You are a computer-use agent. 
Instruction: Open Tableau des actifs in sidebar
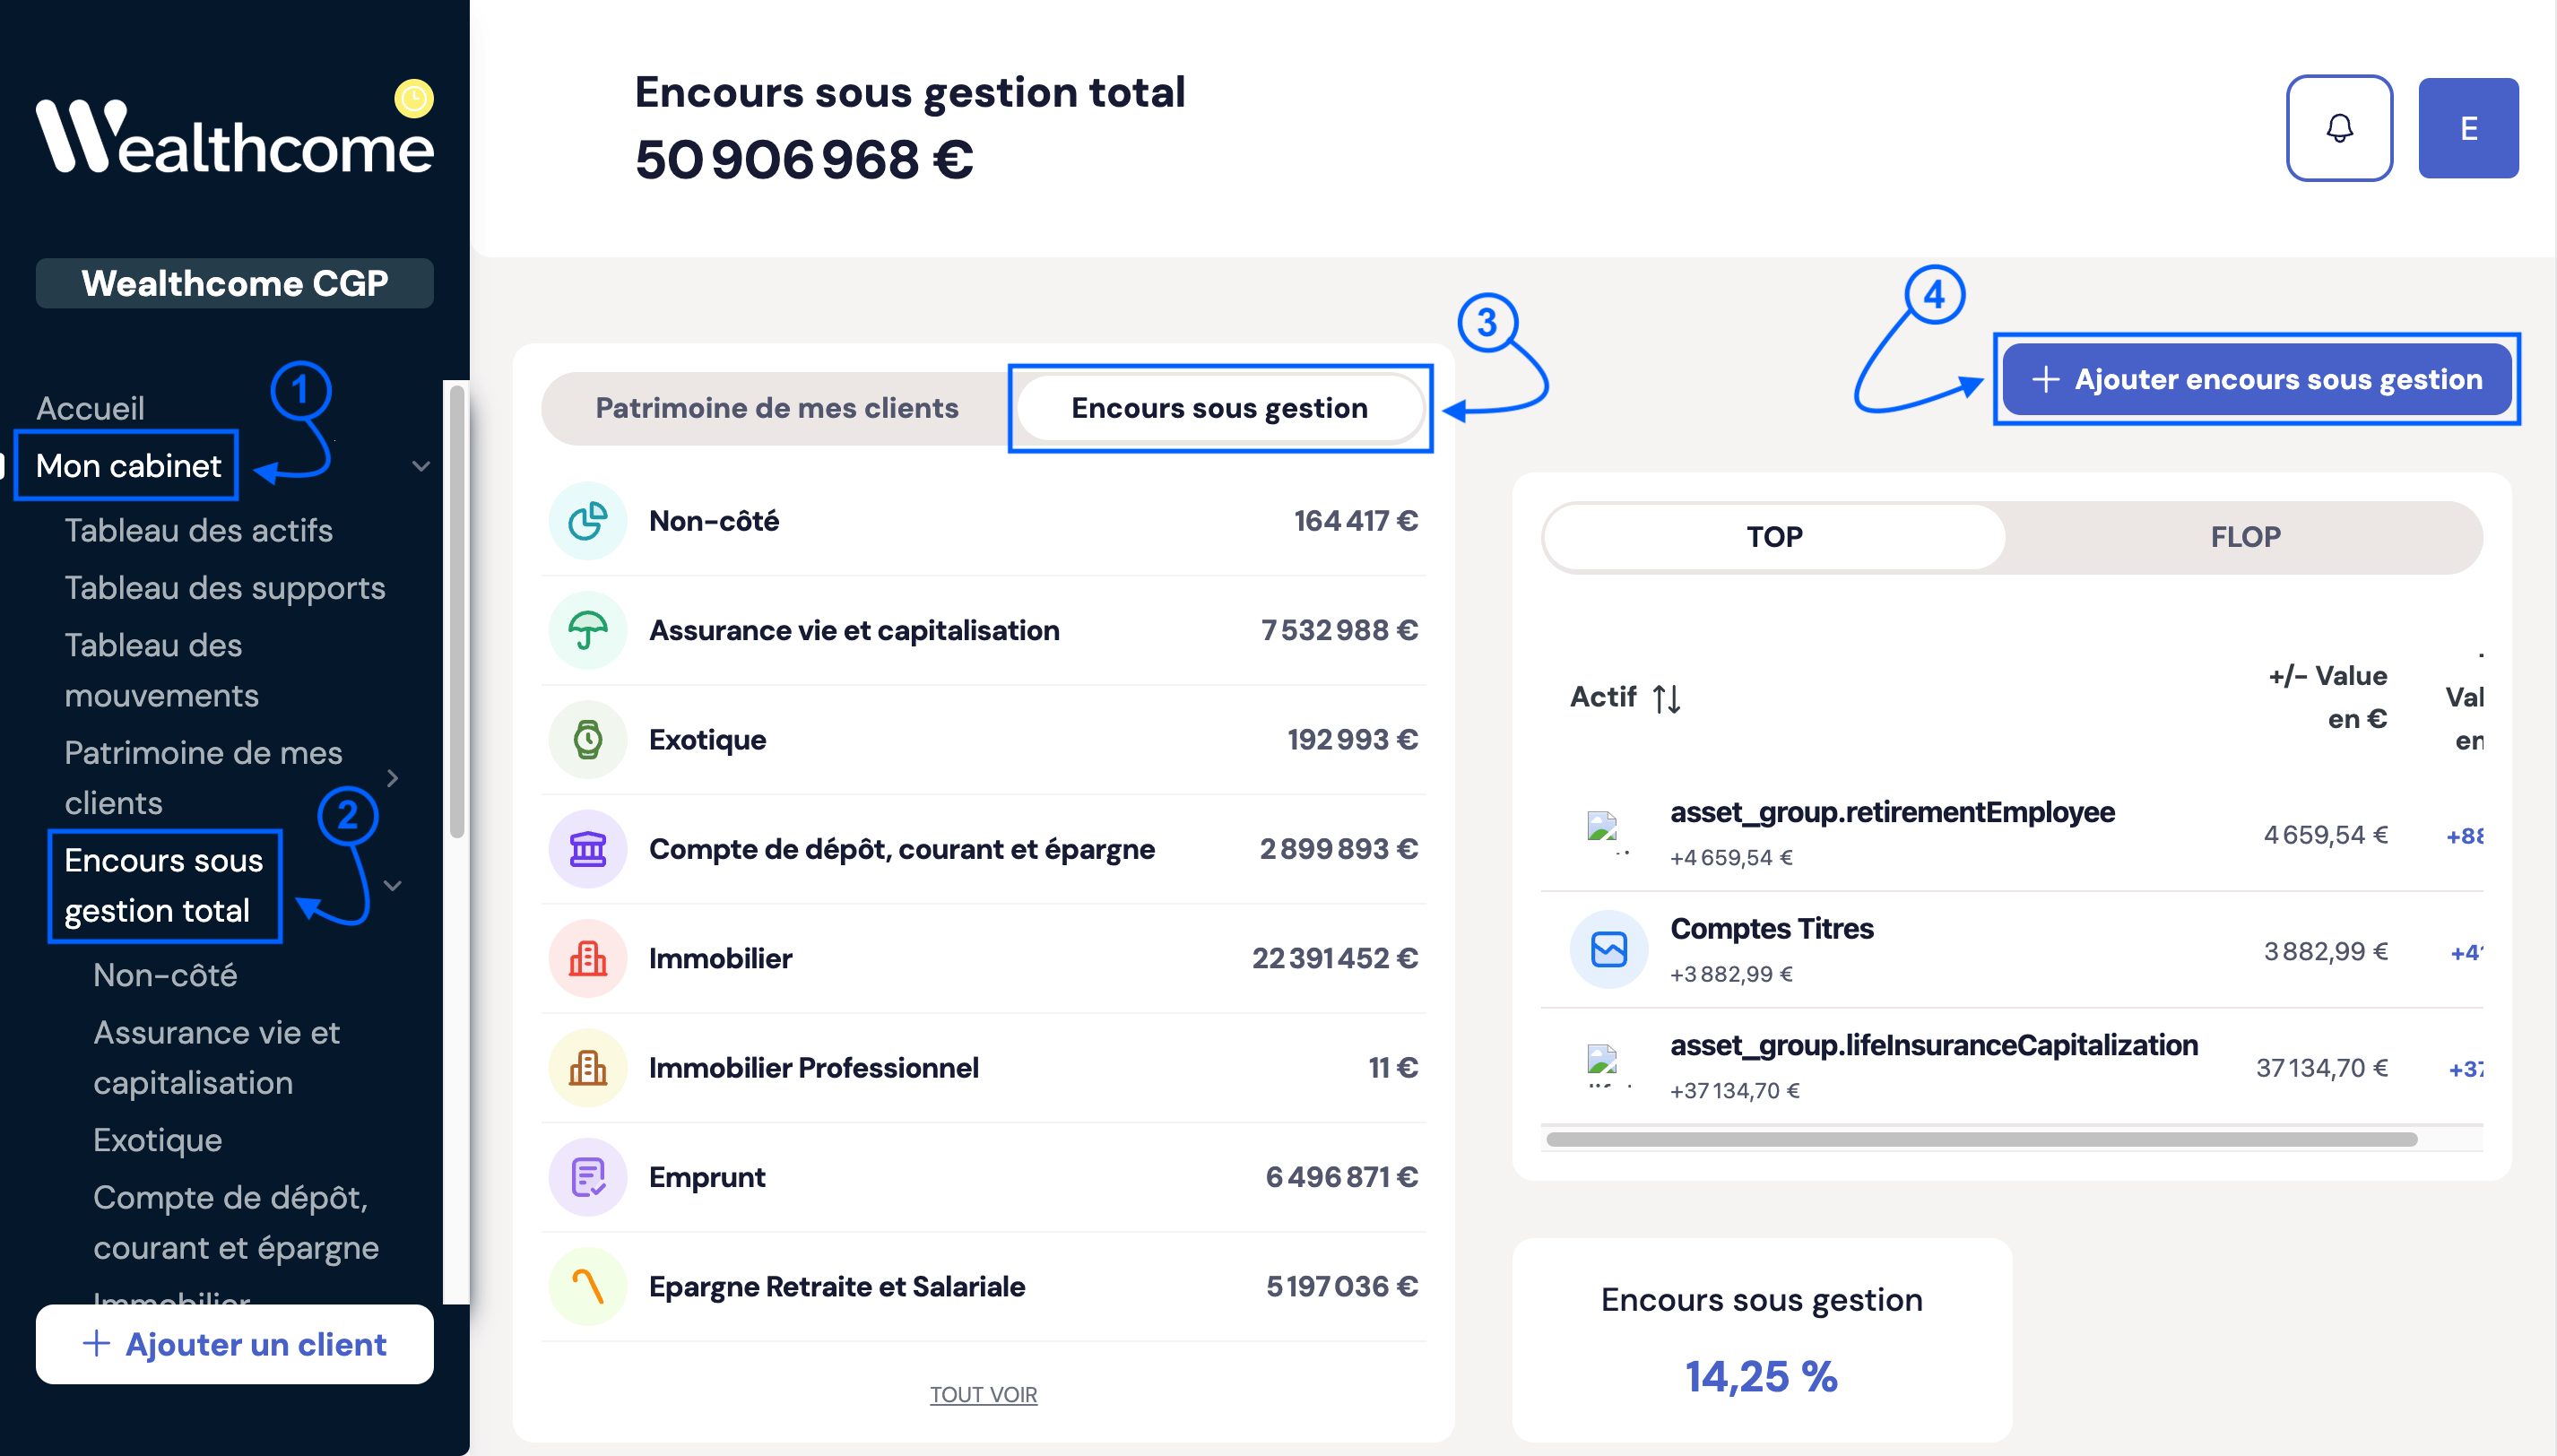[x=198, y=530]
